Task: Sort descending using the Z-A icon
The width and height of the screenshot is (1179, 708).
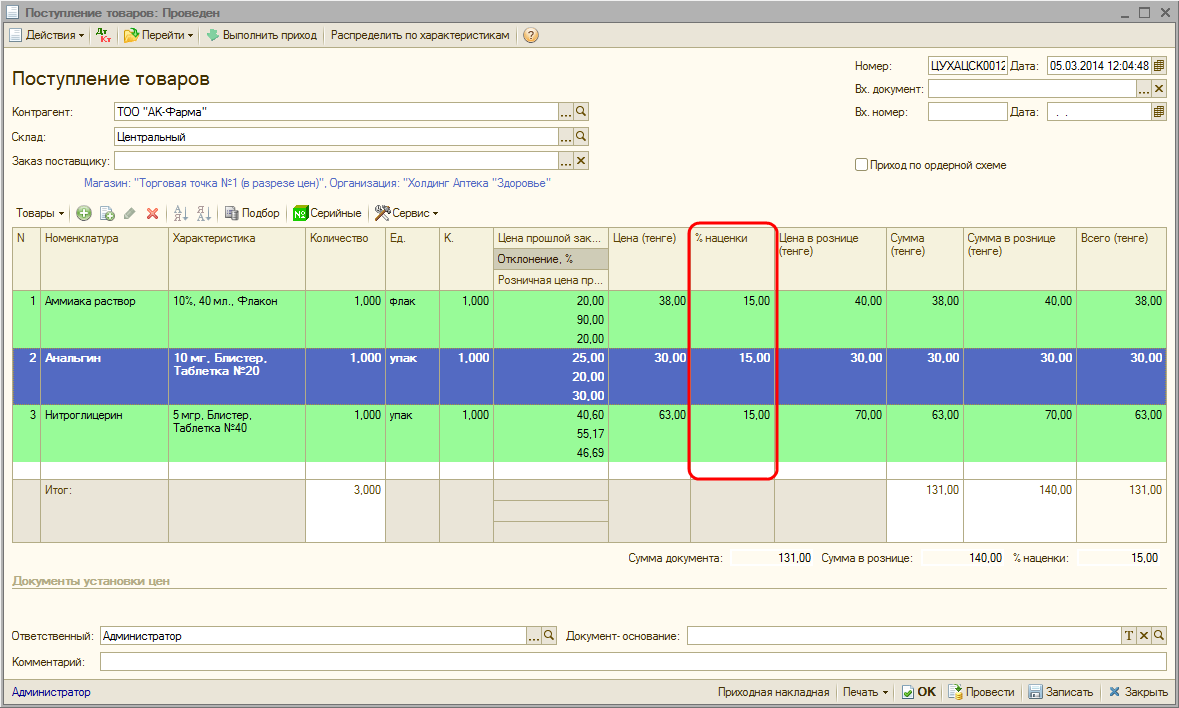Action: (203, 213)
